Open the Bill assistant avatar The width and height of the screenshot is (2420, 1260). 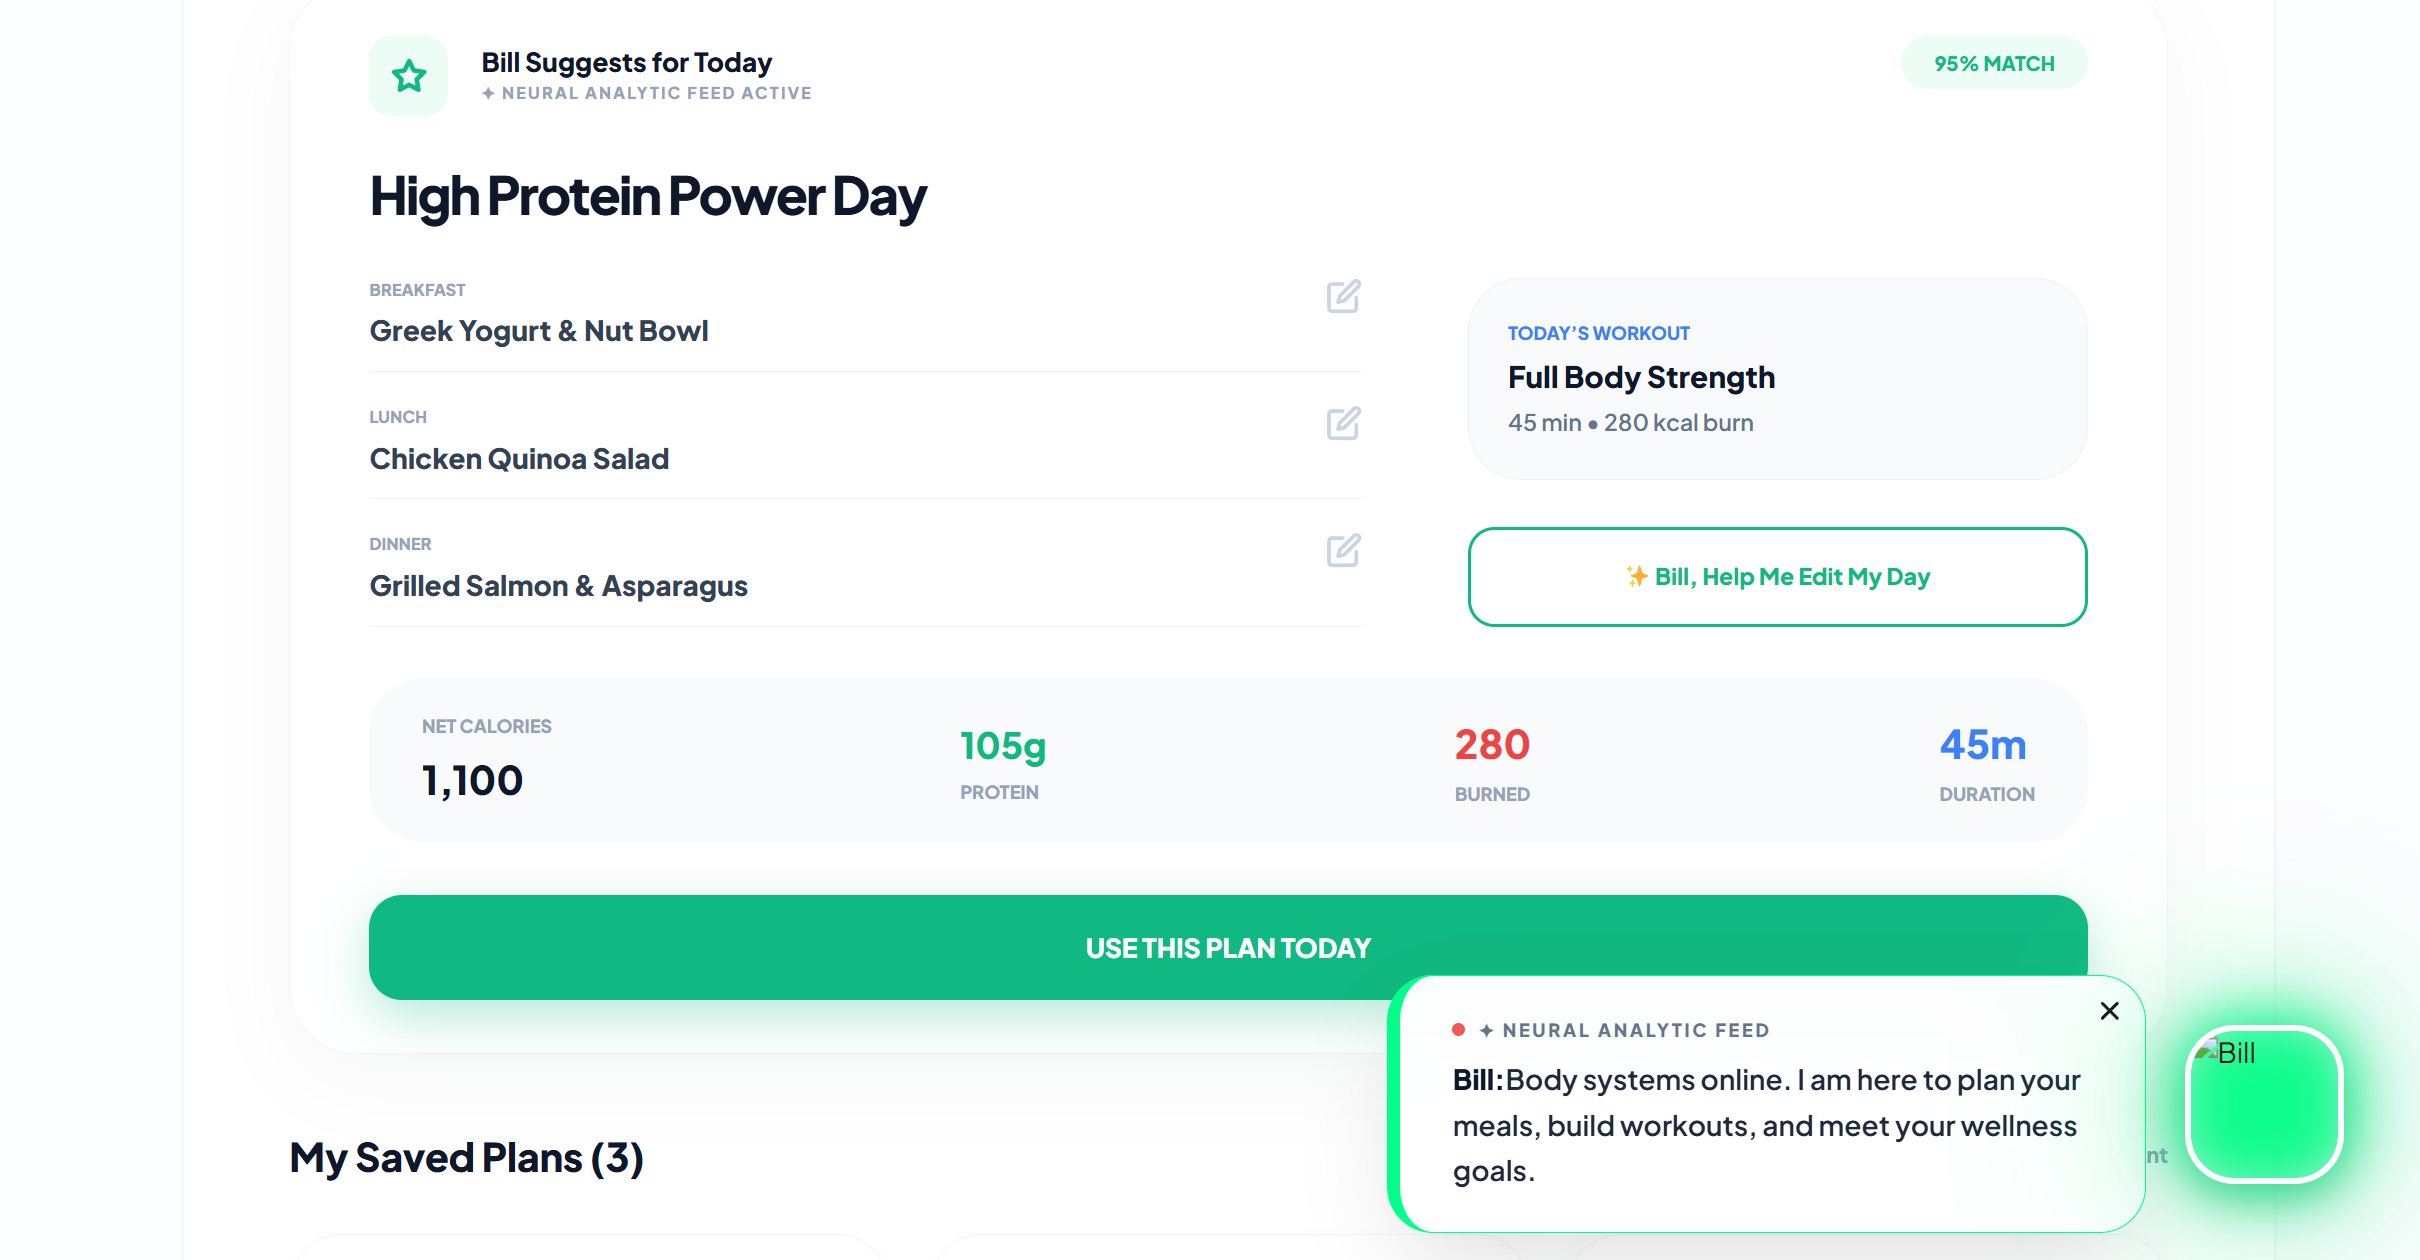2265,1104
